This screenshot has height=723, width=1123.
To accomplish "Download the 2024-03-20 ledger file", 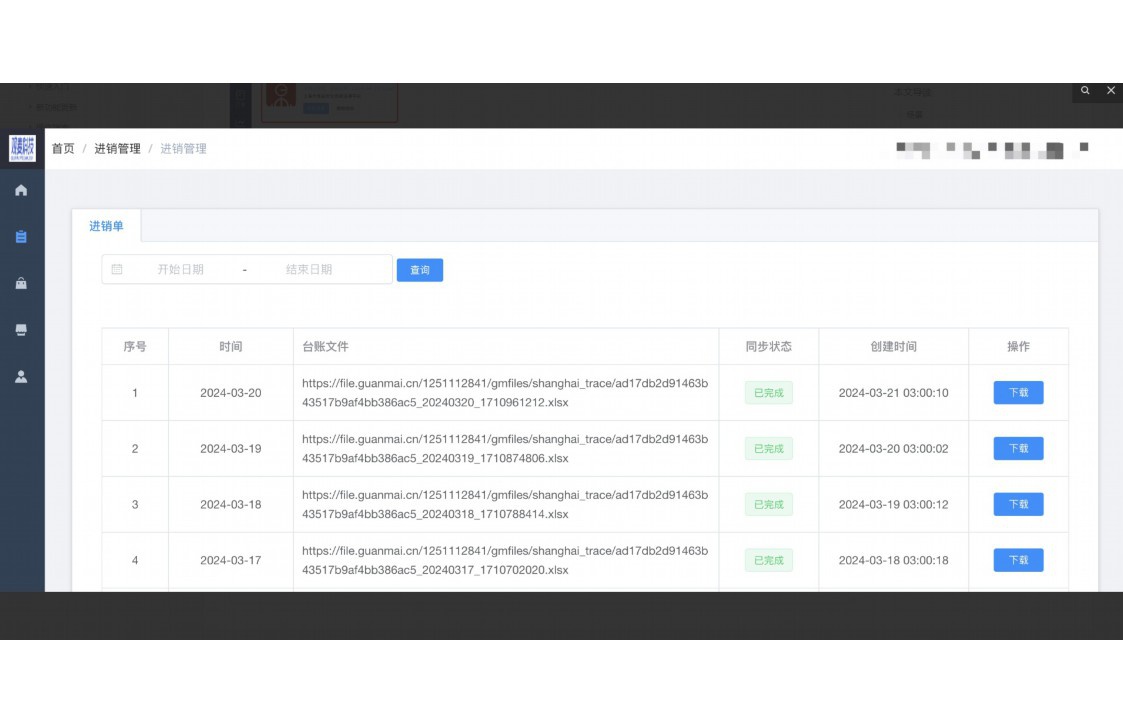I will 1018,393.
